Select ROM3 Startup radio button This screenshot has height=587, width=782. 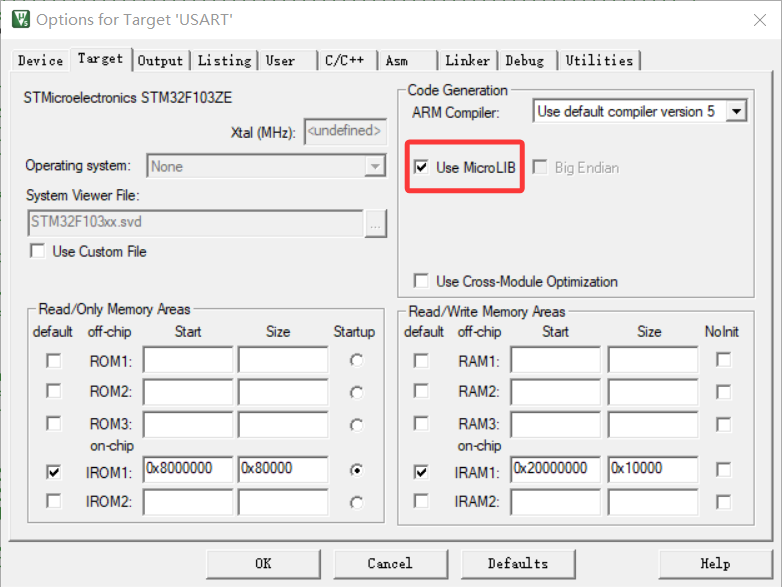click(356, 425)
